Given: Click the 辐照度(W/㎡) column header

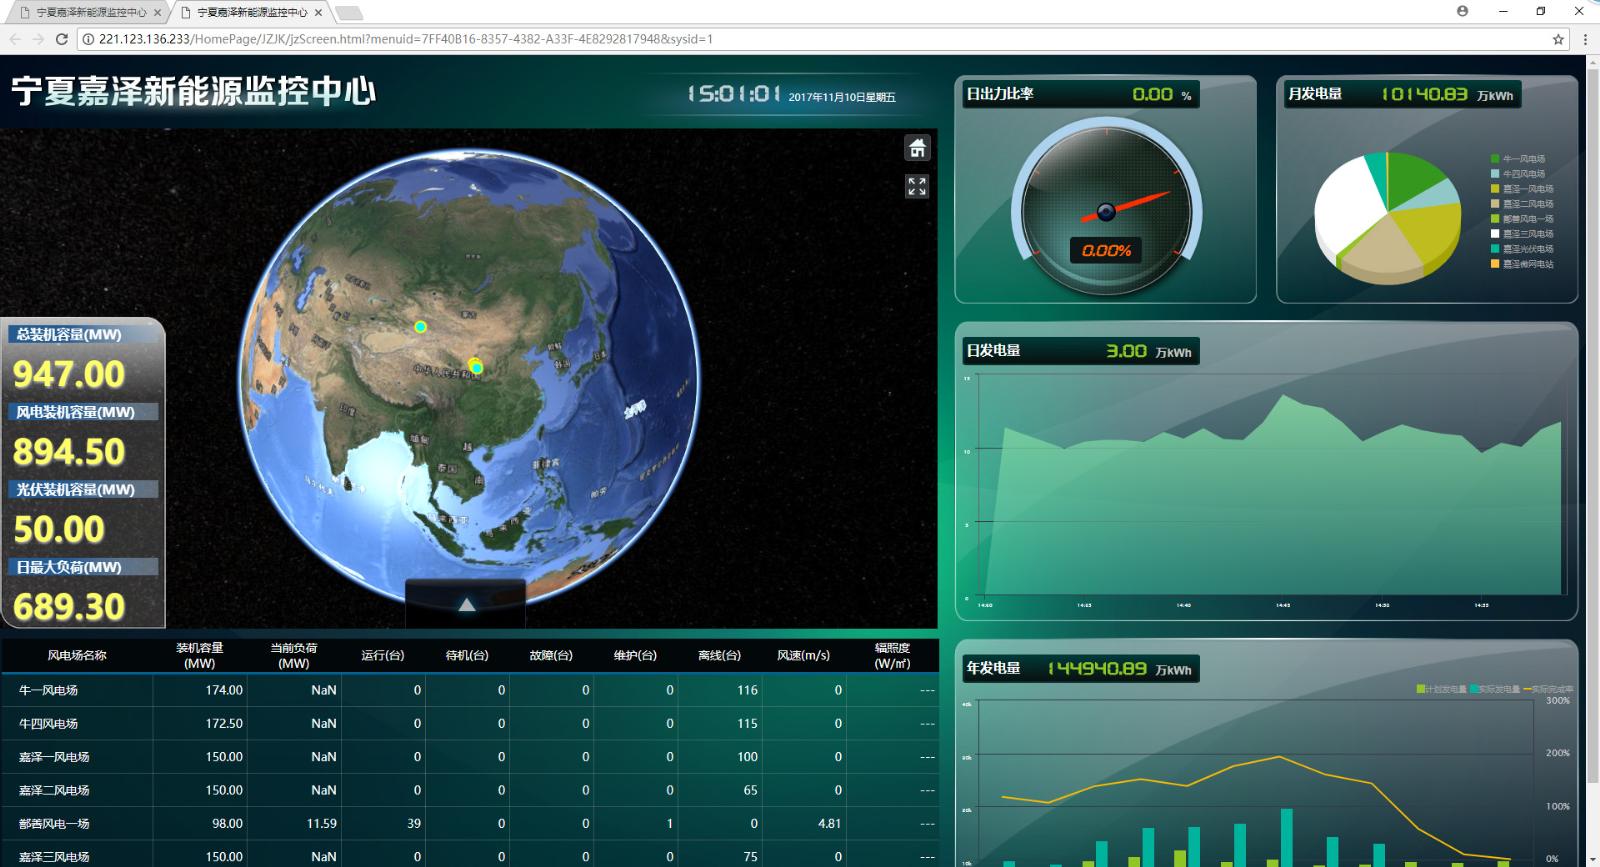Looking at the screenshot, I should 892,656.
